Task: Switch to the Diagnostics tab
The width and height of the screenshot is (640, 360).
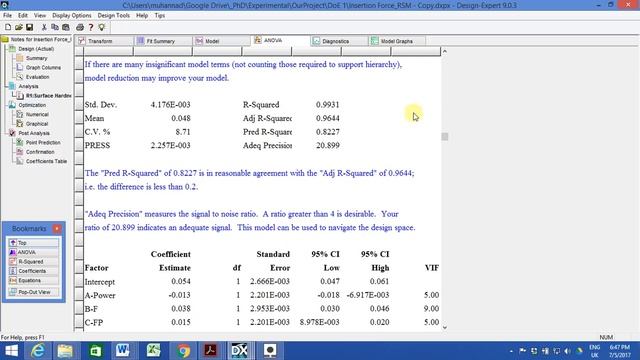Action: pos(340,41)
